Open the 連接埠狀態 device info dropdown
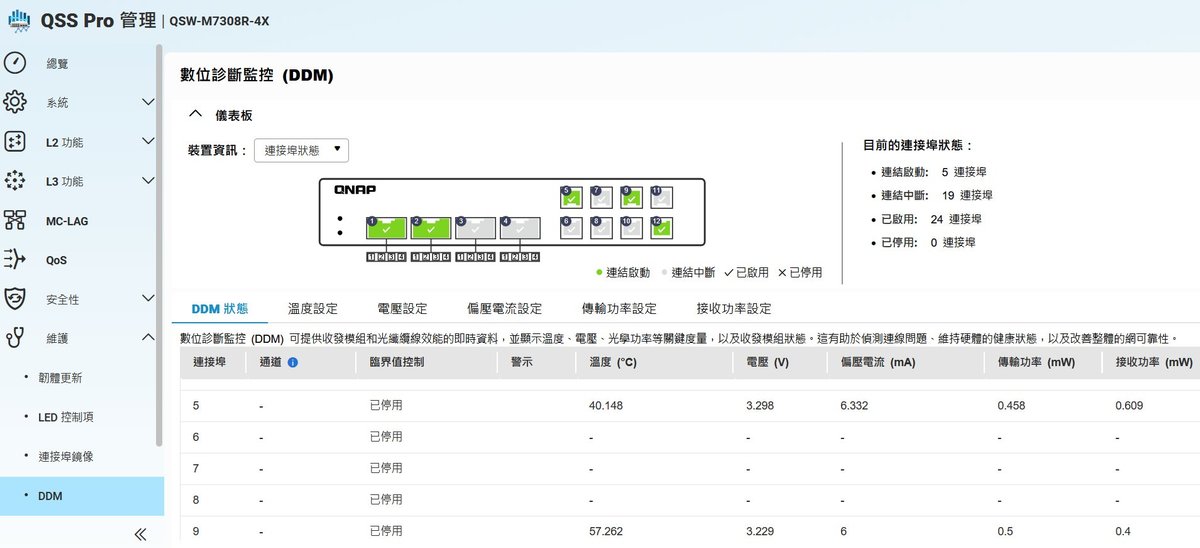1200x548 pixels. click(x=301, y=150)
